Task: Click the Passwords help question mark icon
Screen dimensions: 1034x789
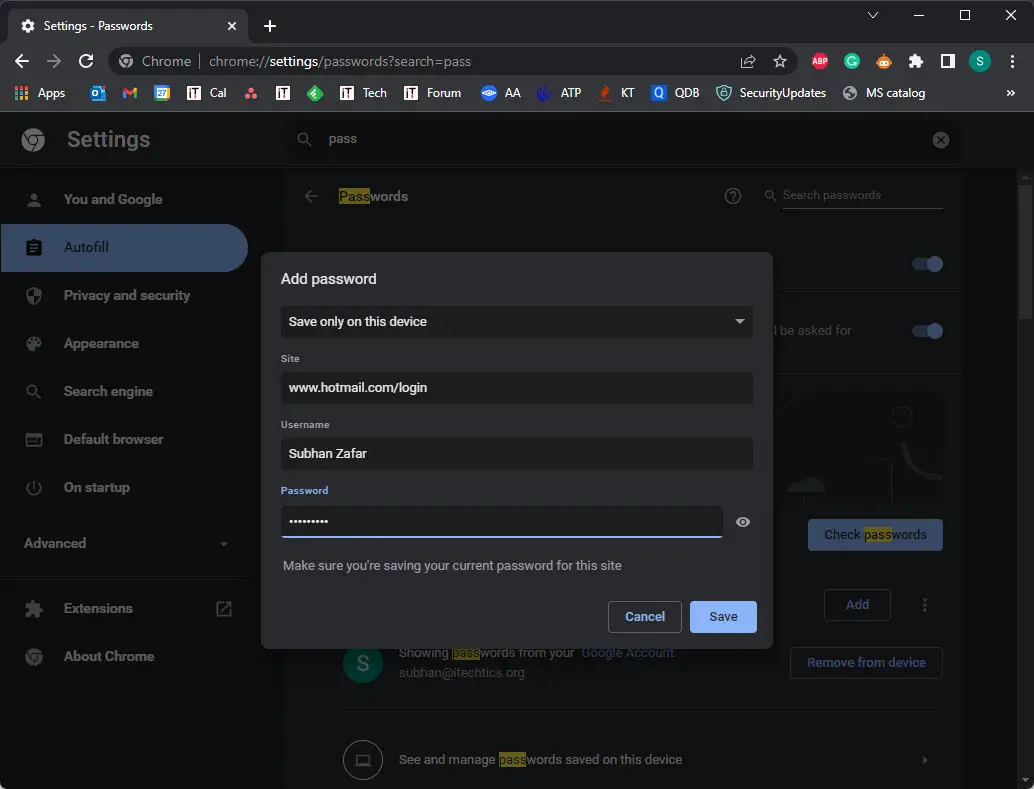Action: point(733,196)
